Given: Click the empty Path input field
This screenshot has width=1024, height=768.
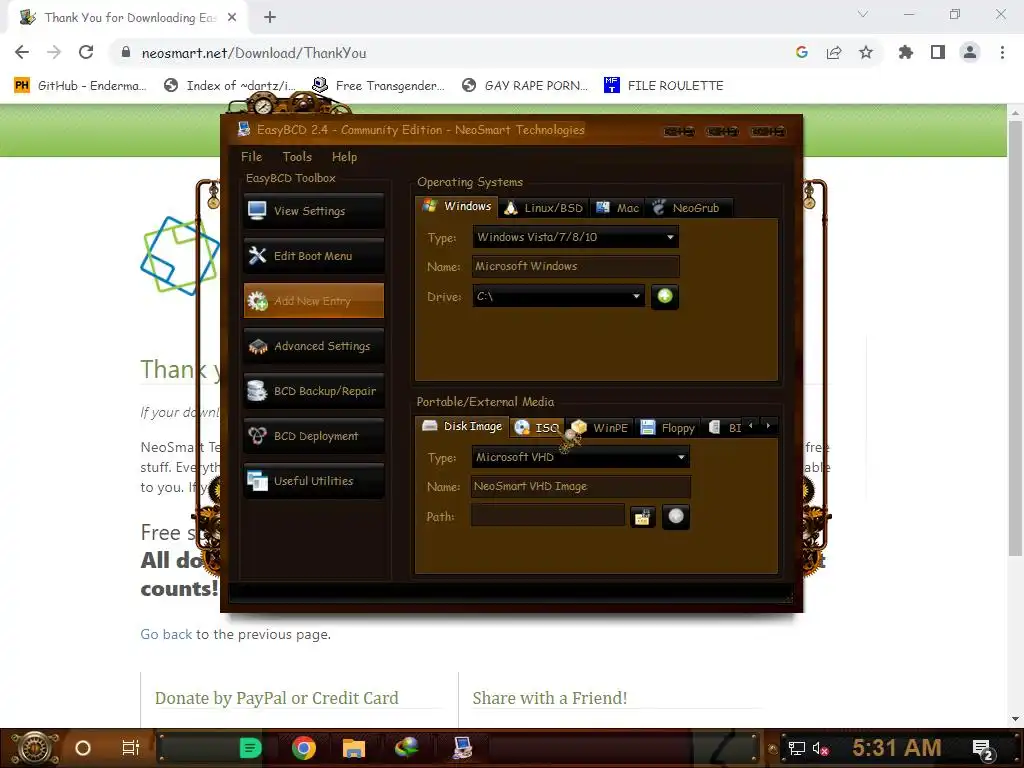Looking at the screenshot, I should [x=548, y=516].
